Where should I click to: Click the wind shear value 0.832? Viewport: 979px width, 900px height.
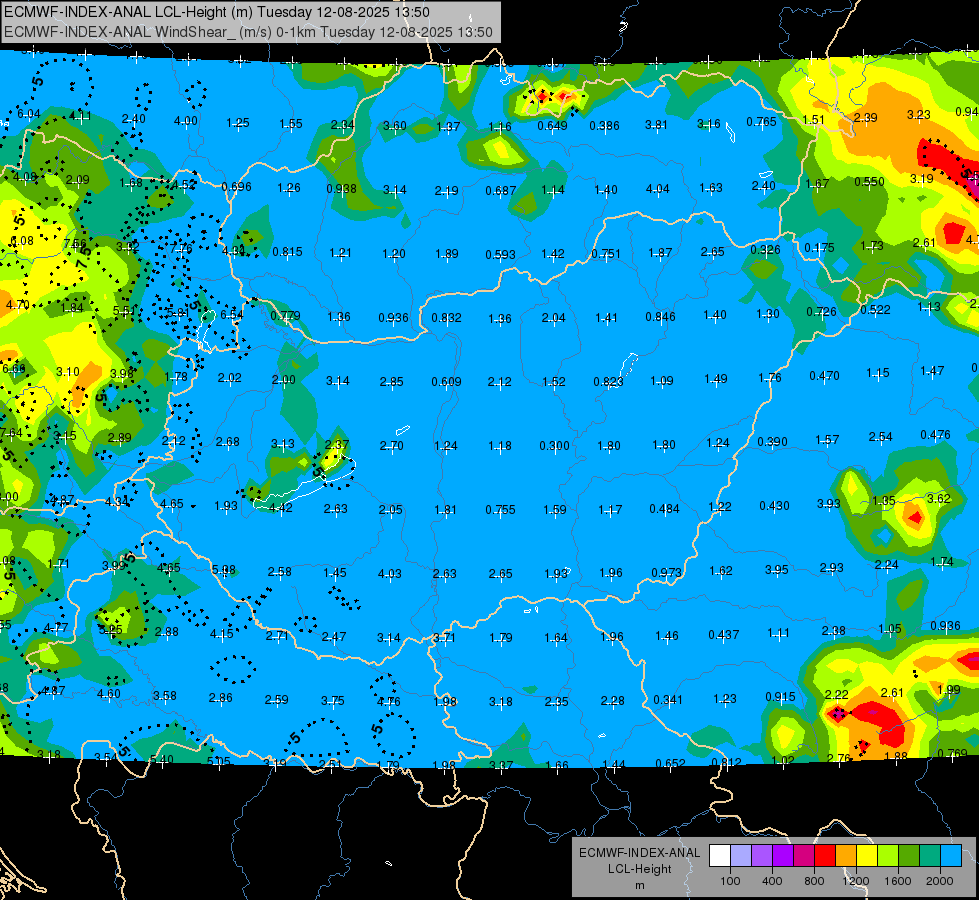click(x=446, y=318)
